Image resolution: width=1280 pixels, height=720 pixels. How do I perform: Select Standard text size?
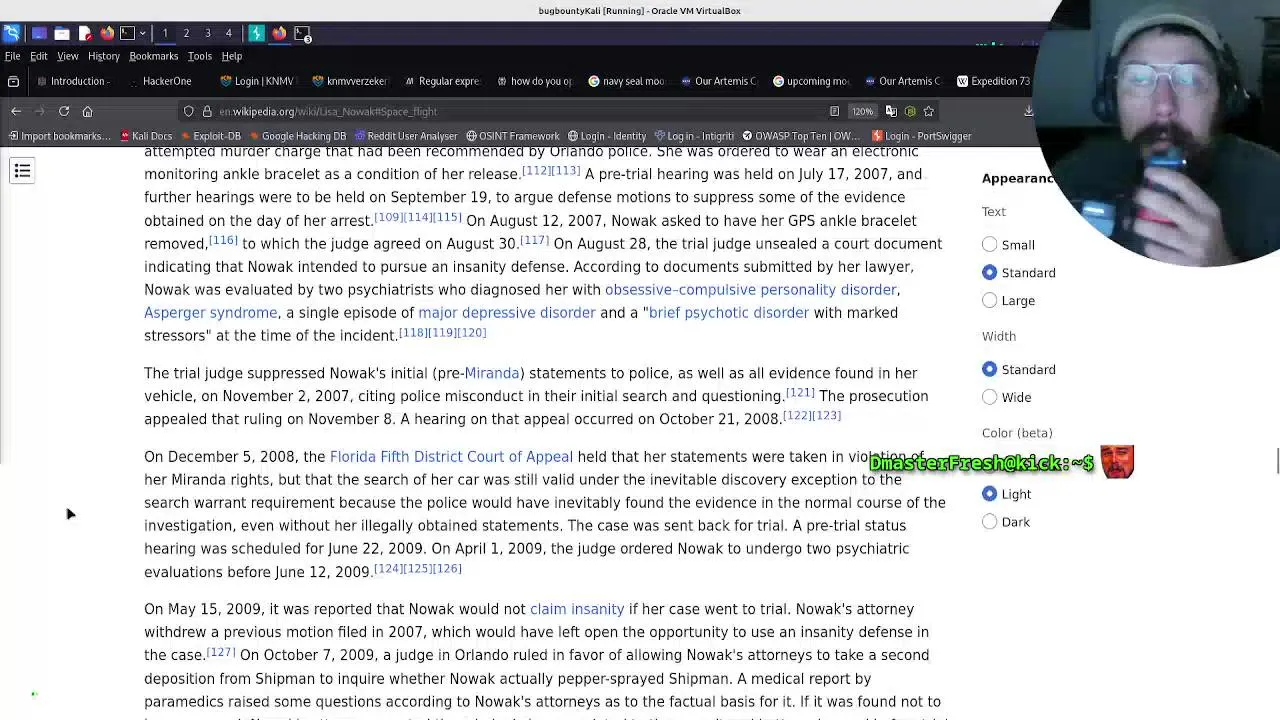[989, 272]
